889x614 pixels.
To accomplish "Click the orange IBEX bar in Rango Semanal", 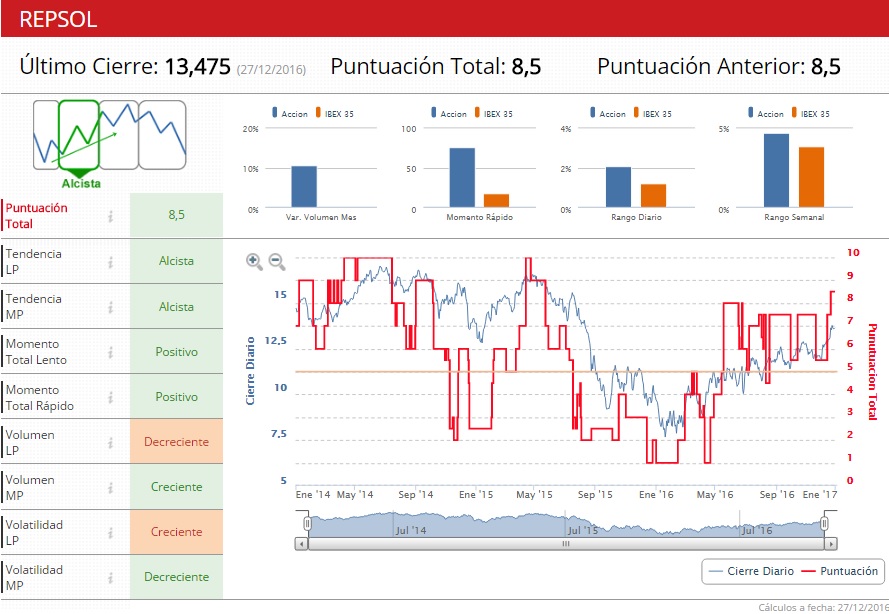I will point(811,177).
